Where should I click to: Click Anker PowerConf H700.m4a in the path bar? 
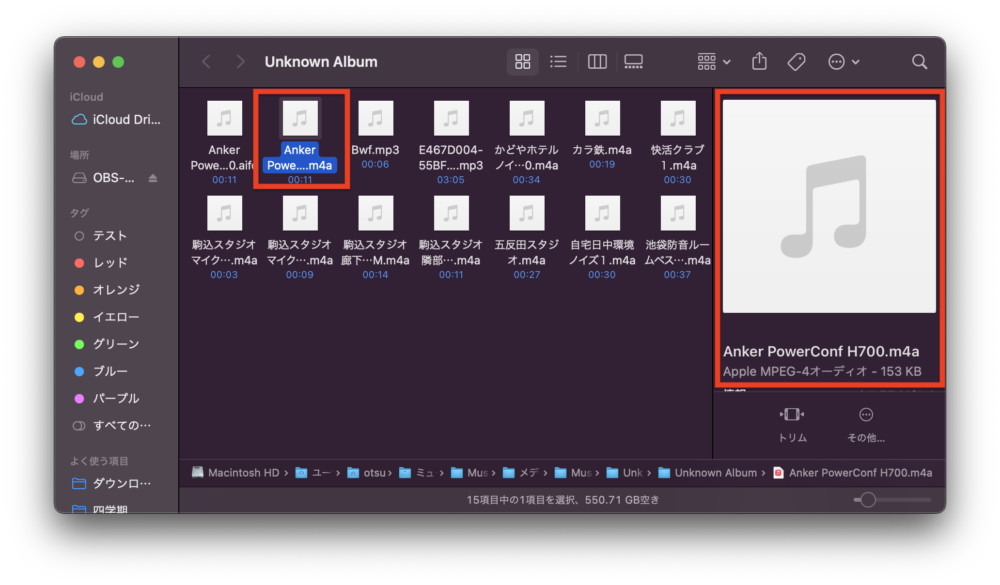tap(853, 473)
